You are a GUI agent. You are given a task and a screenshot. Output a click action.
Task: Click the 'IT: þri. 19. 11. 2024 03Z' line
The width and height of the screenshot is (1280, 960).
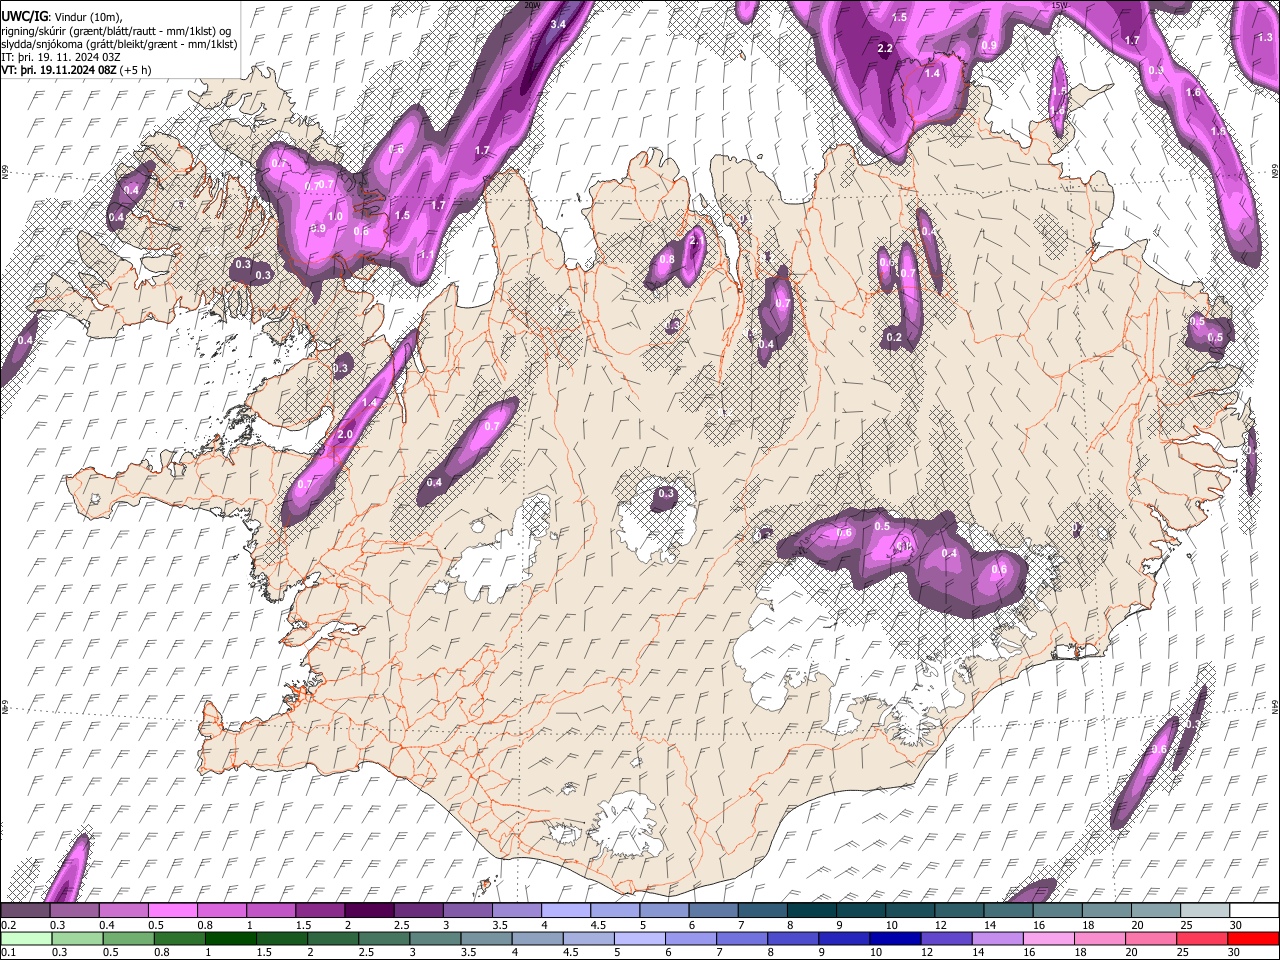(x=61, y=57)
